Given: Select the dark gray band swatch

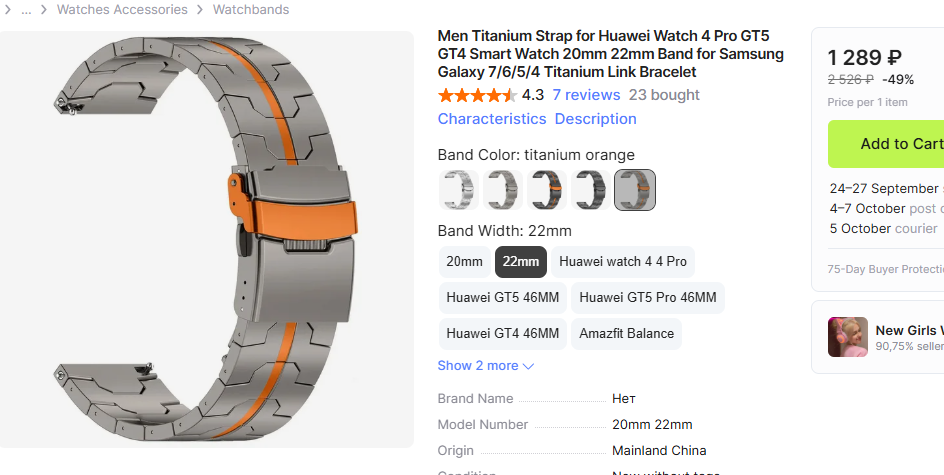Looking at the screenshot, I should (x=591, y=190).
